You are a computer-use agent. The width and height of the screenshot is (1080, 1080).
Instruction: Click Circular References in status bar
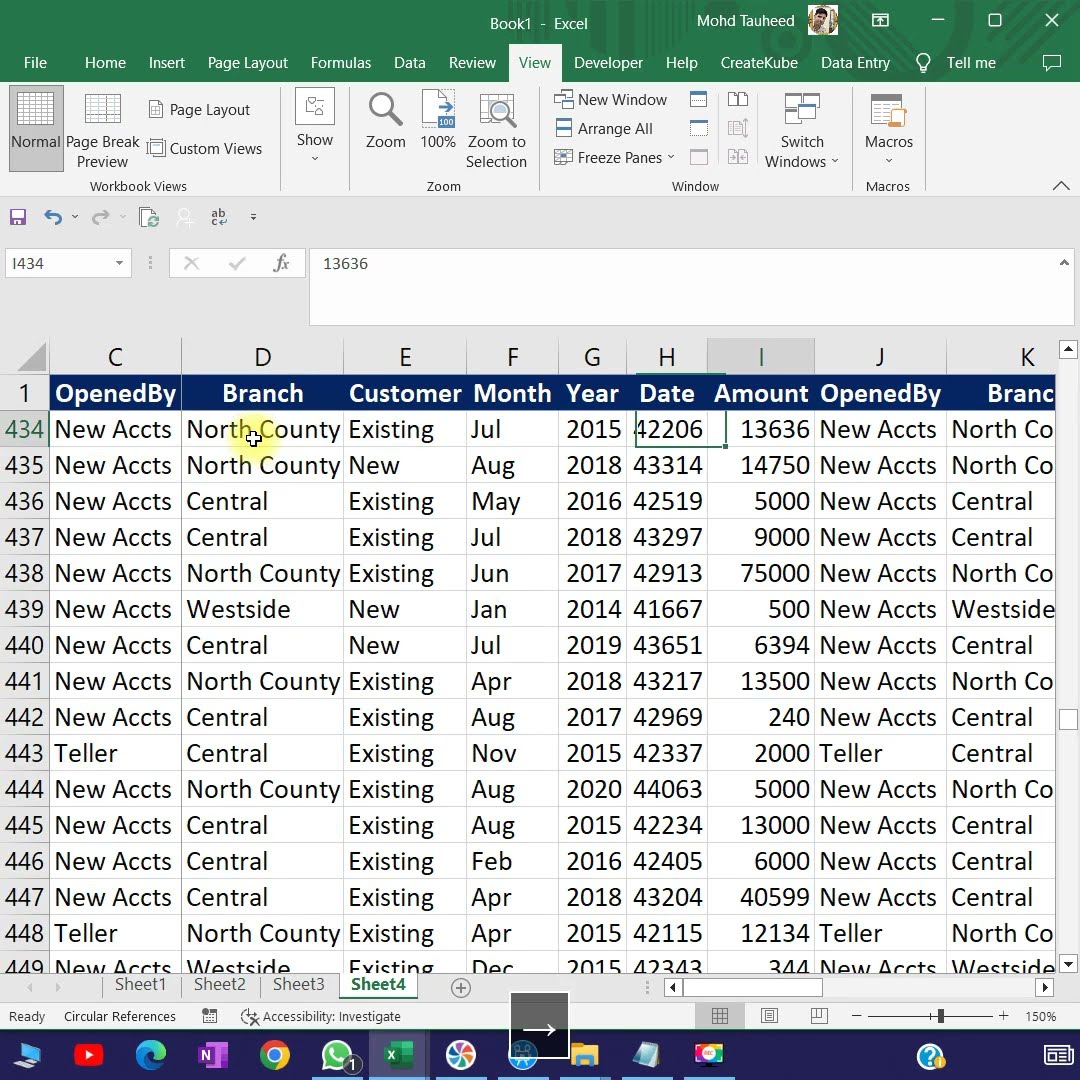coord(120,1017)
